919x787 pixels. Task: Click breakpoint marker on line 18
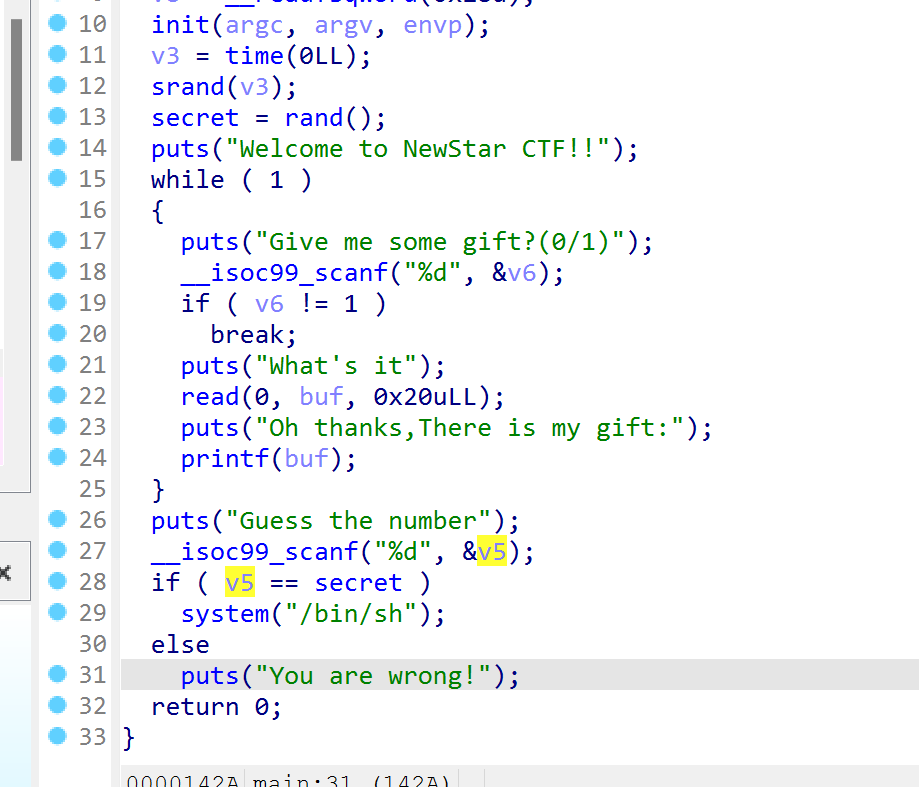tap(59, 272)
